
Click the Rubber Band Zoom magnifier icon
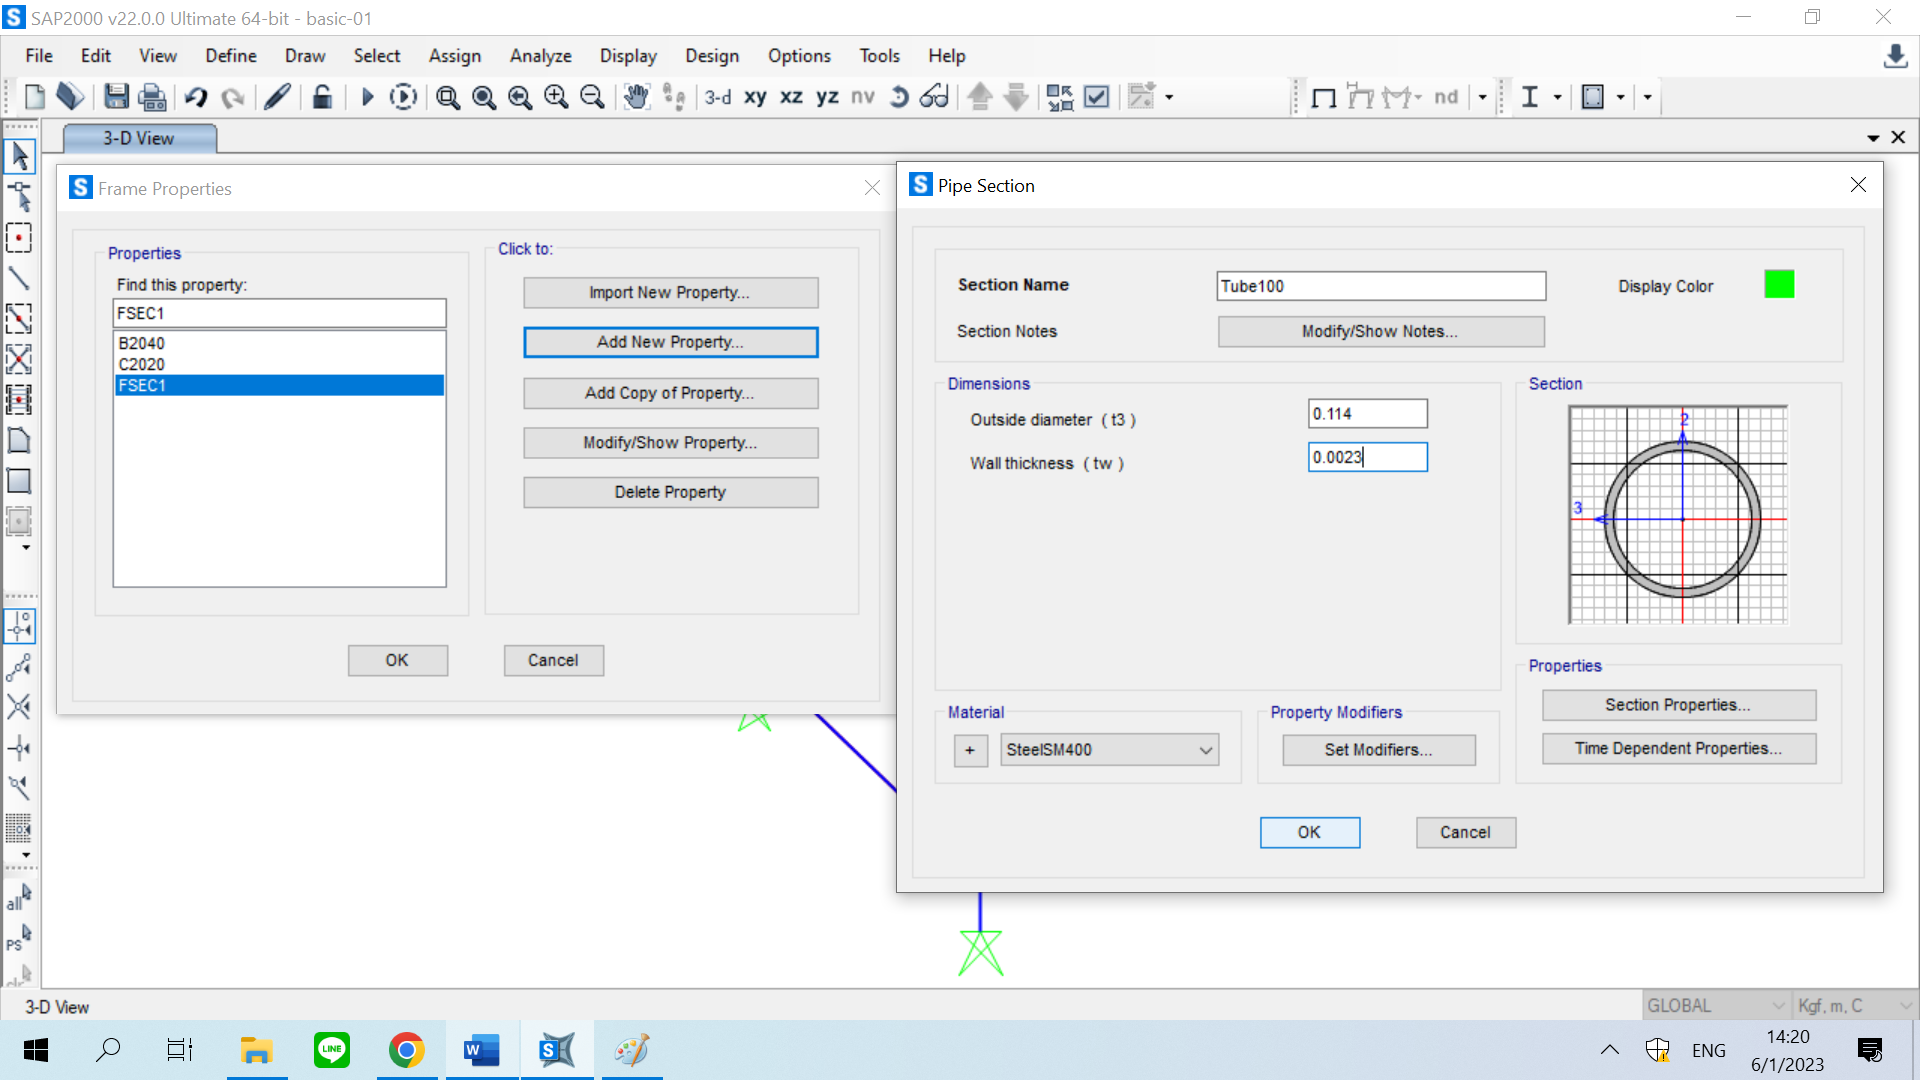tap(448, 97)
